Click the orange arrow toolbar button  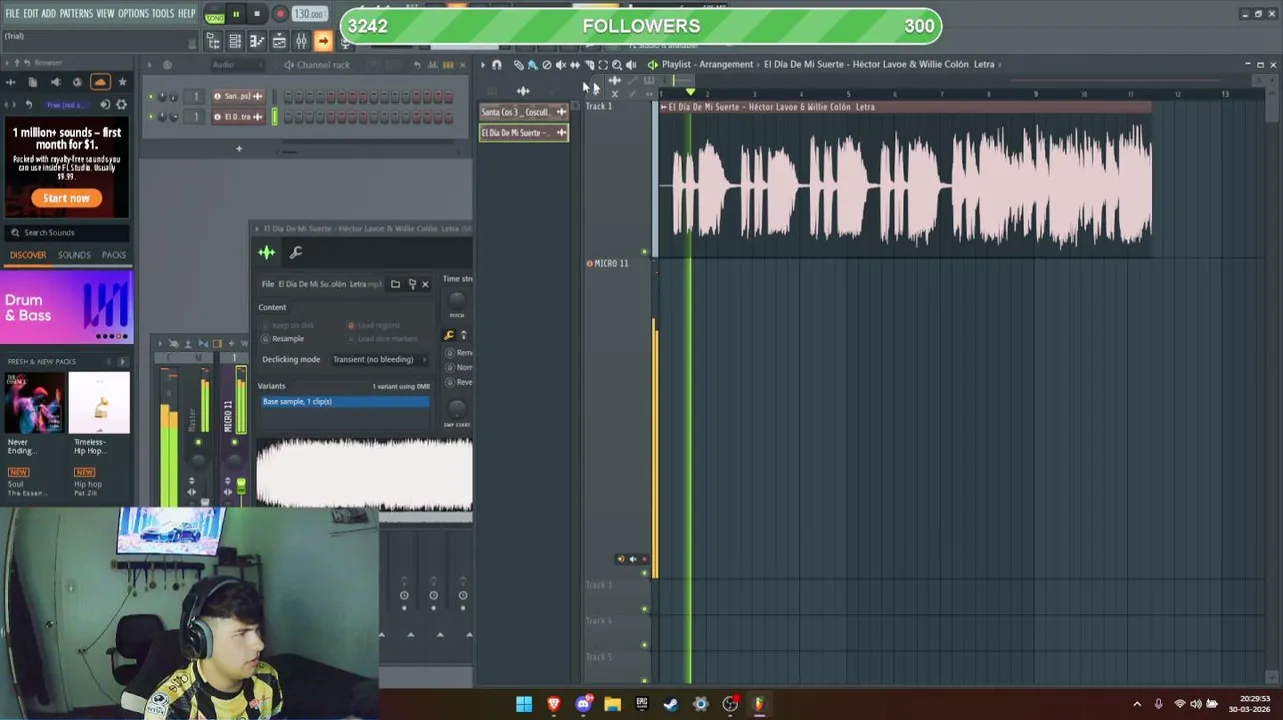(x=323, y=41)
